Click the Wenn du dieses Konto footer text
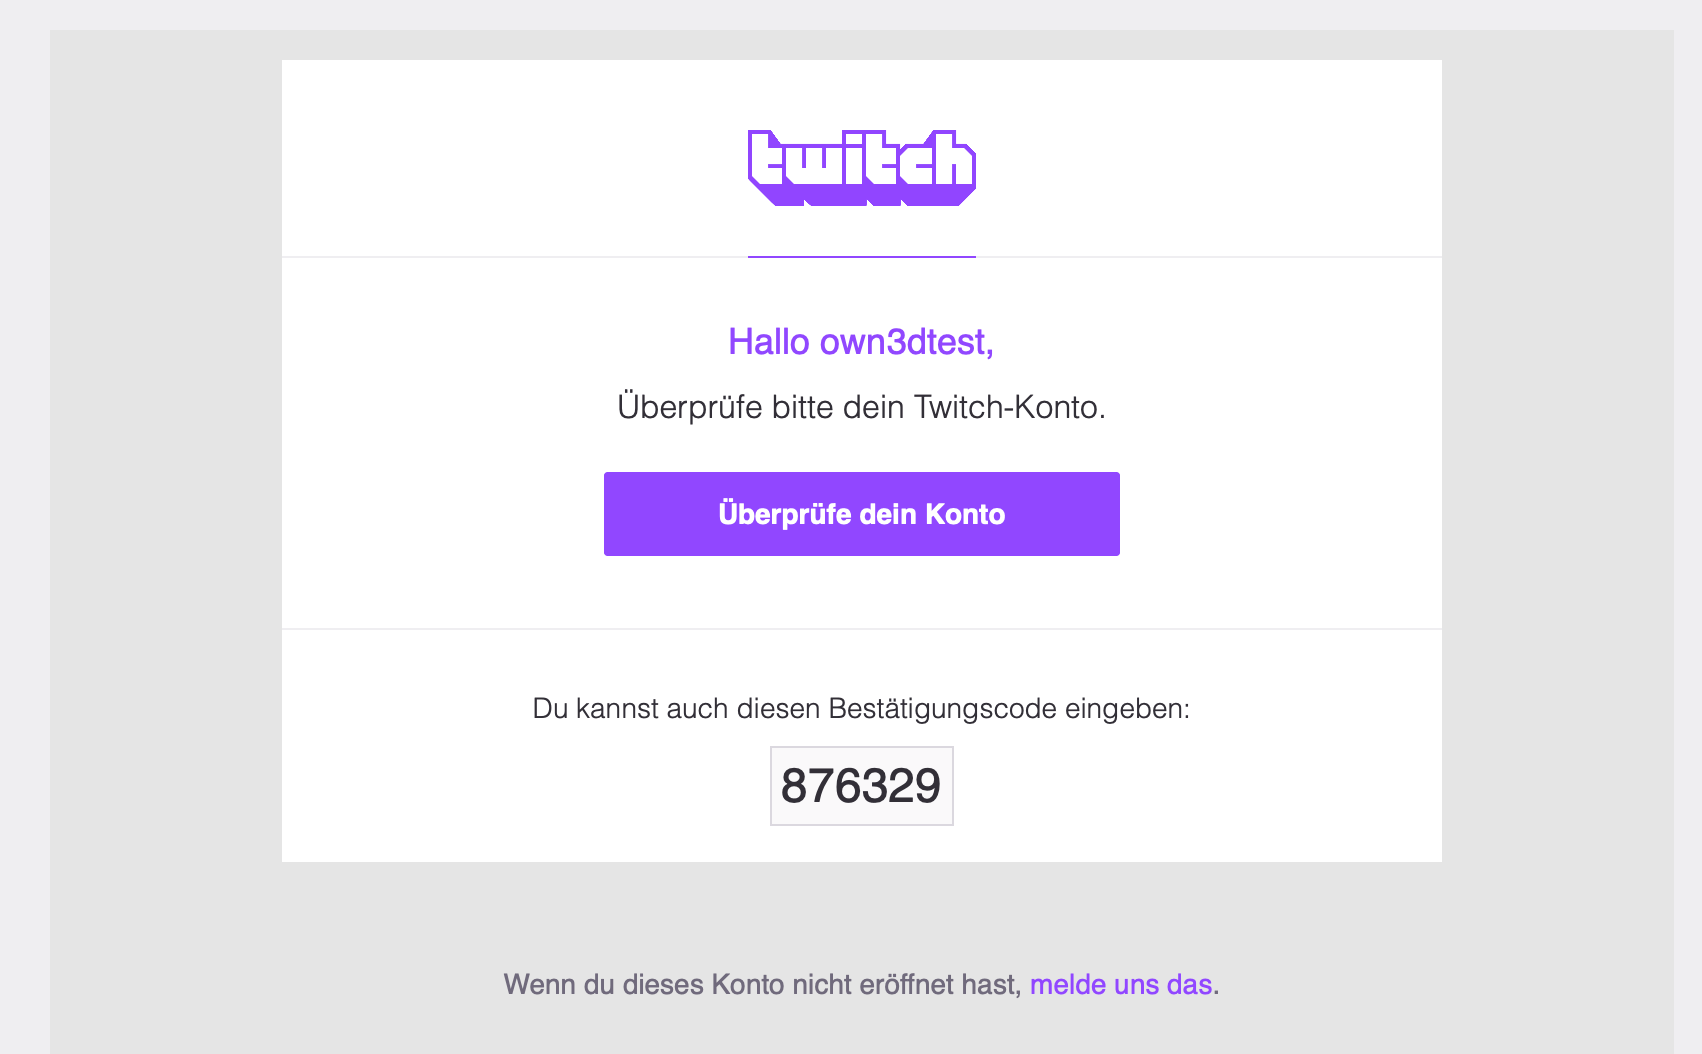The width and height of the screenshot is (1702, 1054). tap(762, 985)
